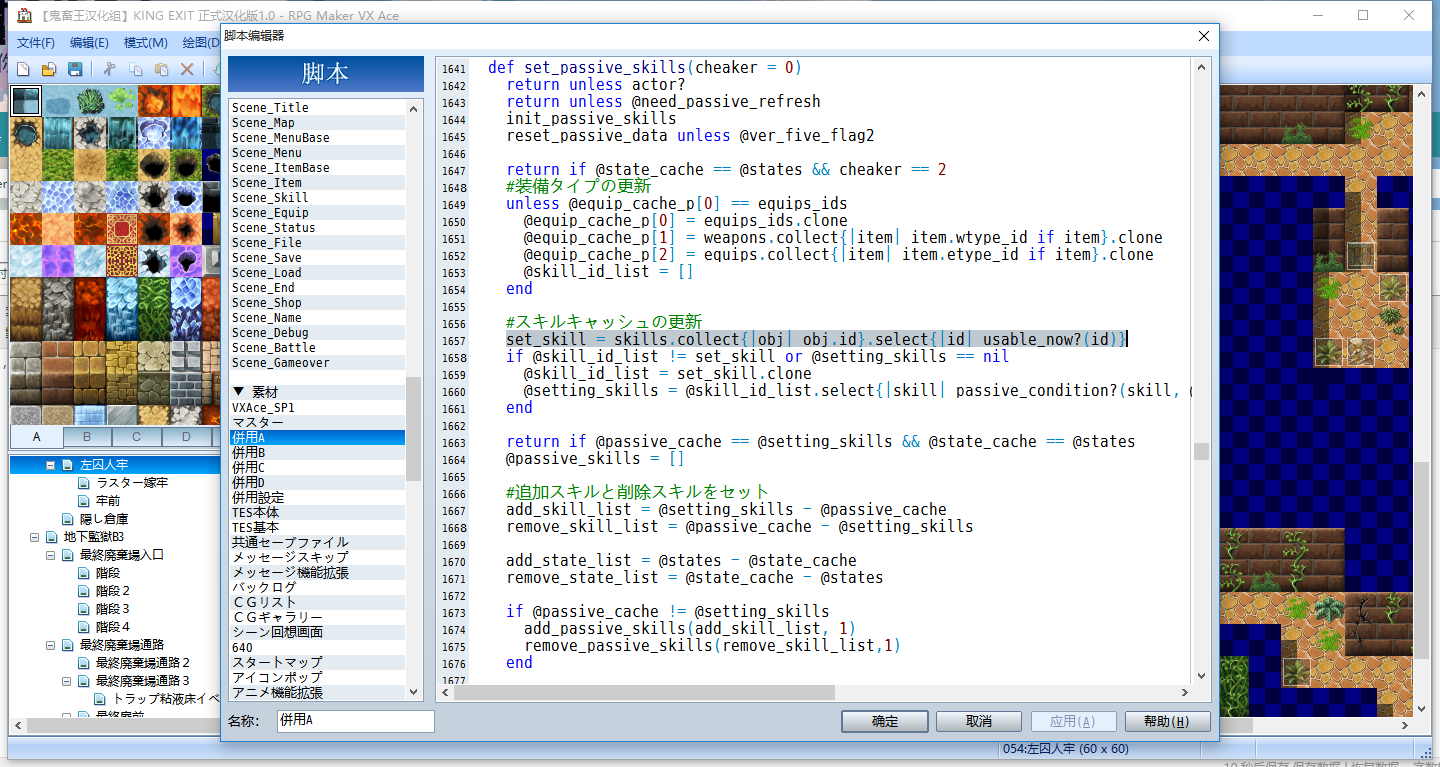The width and height of the screenshot is (1440, 767).
Task: Collapse the 最終廃棄場入口 map node
Action: (x=50, y=555)
